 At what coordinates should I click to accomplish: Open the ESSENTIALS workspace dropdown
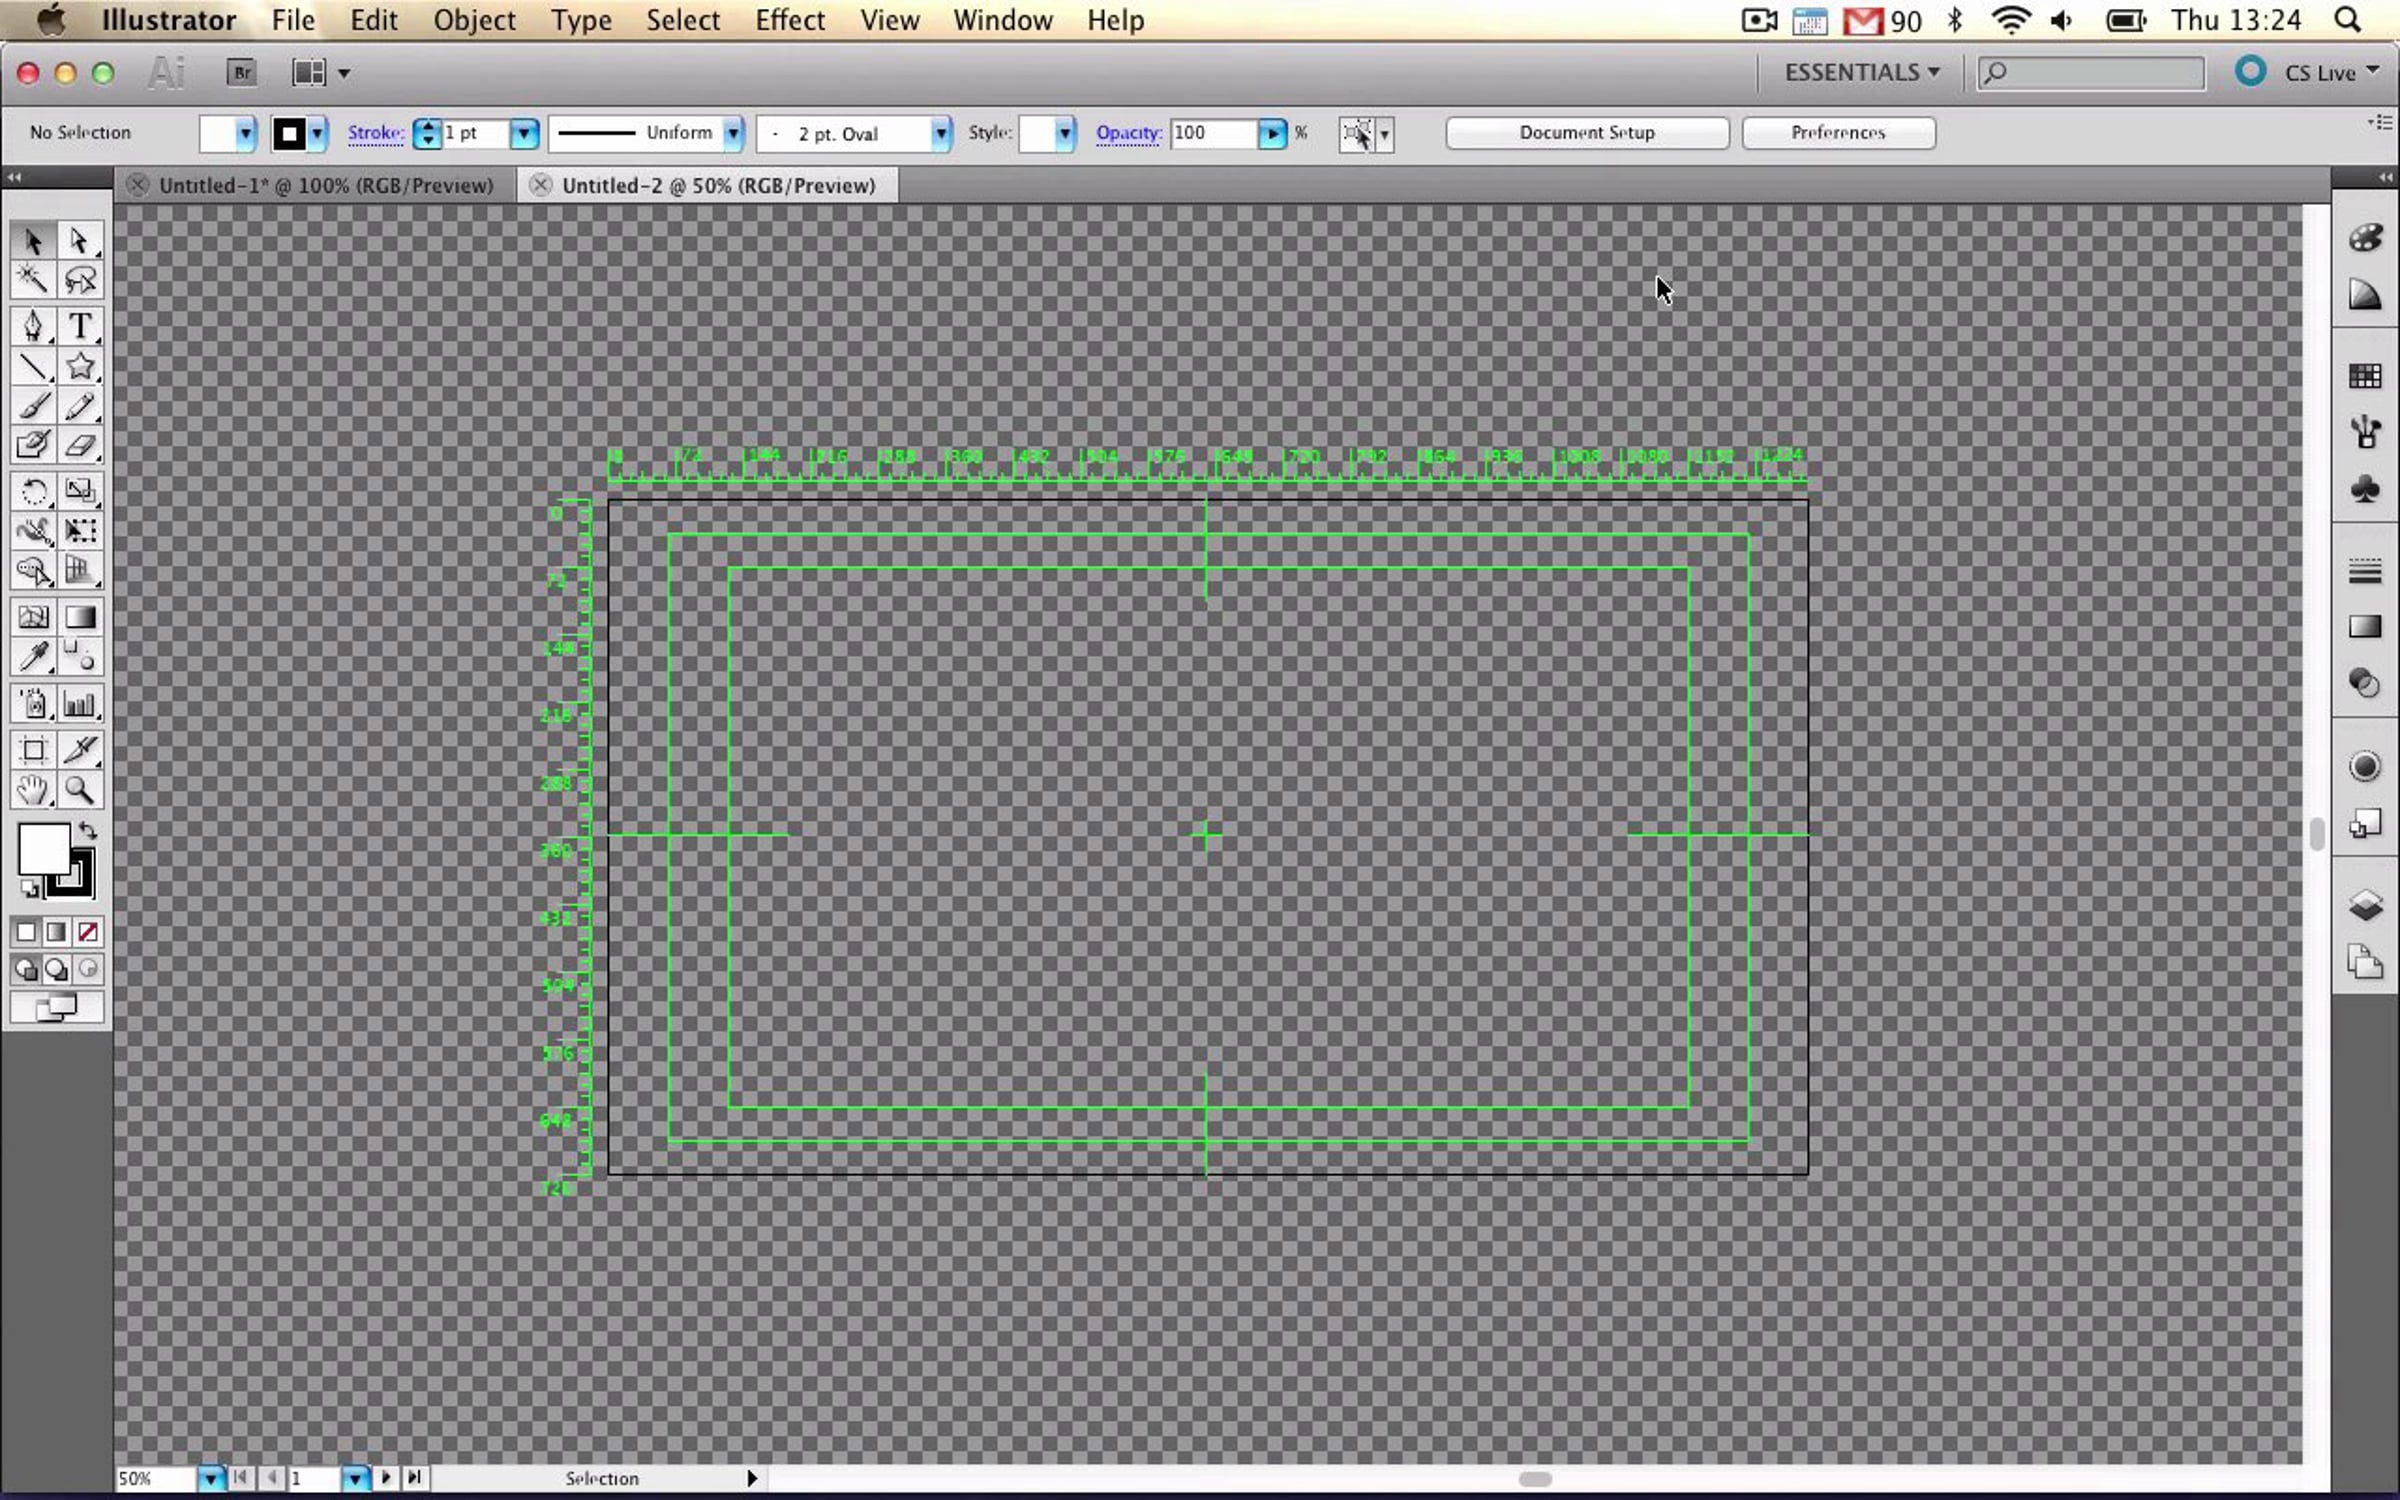point(1862,73)
